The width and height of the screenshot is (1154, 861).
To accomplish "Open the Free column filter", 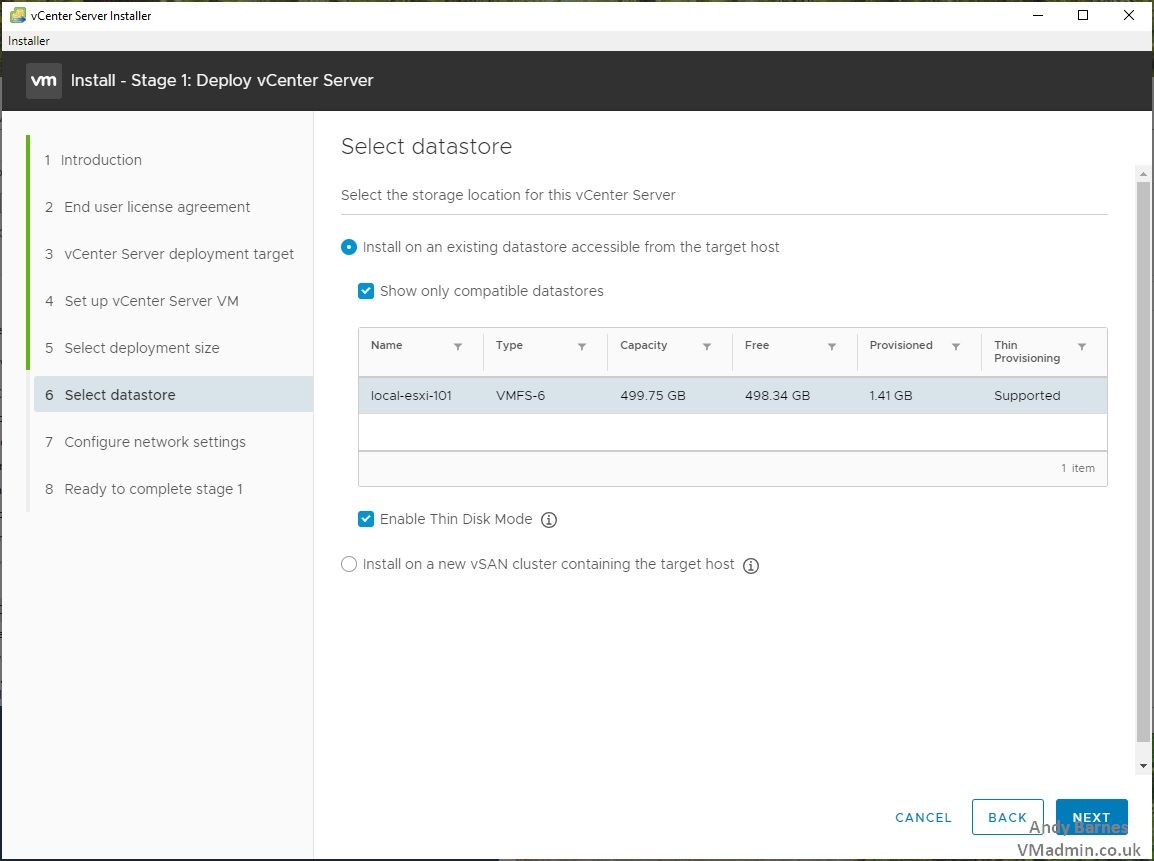I will [832, 347].
